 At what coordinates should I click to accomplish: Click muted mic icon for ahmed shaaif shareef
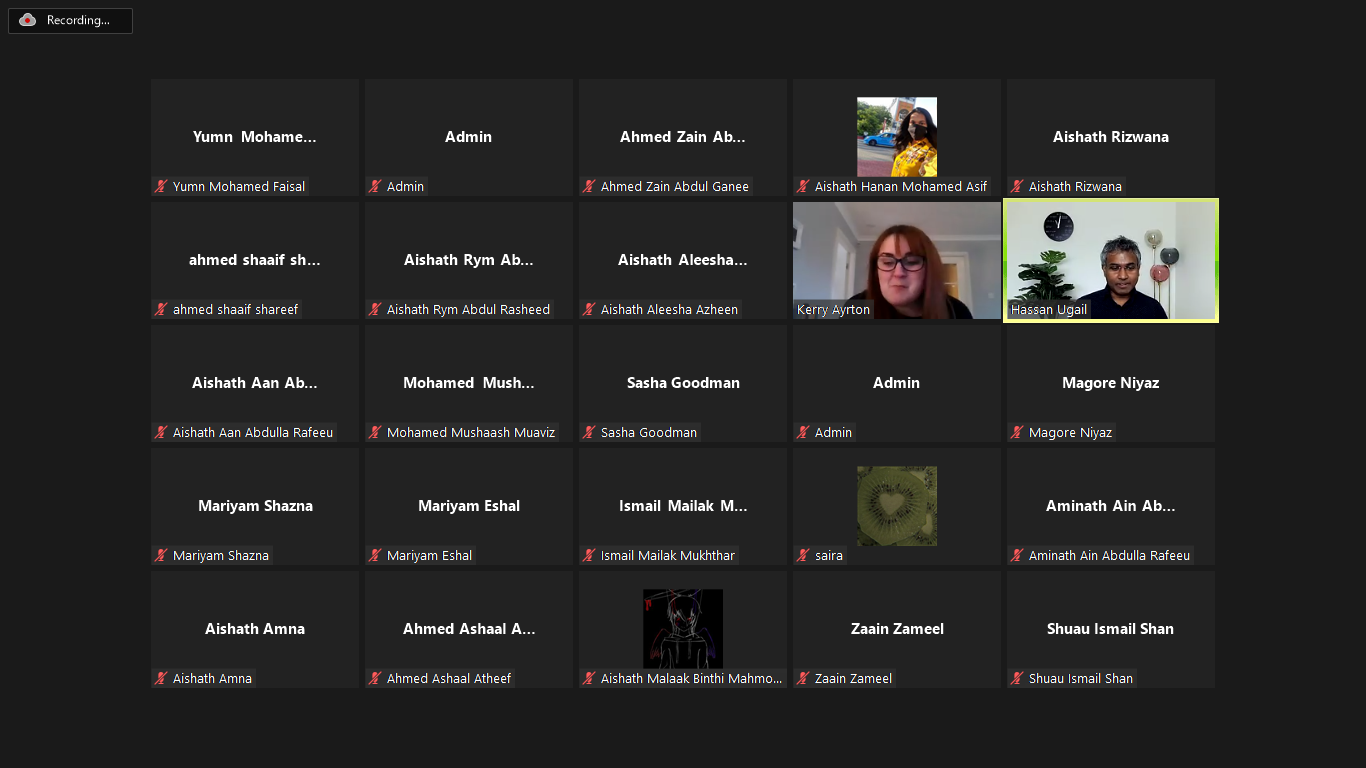coord(161,309)
